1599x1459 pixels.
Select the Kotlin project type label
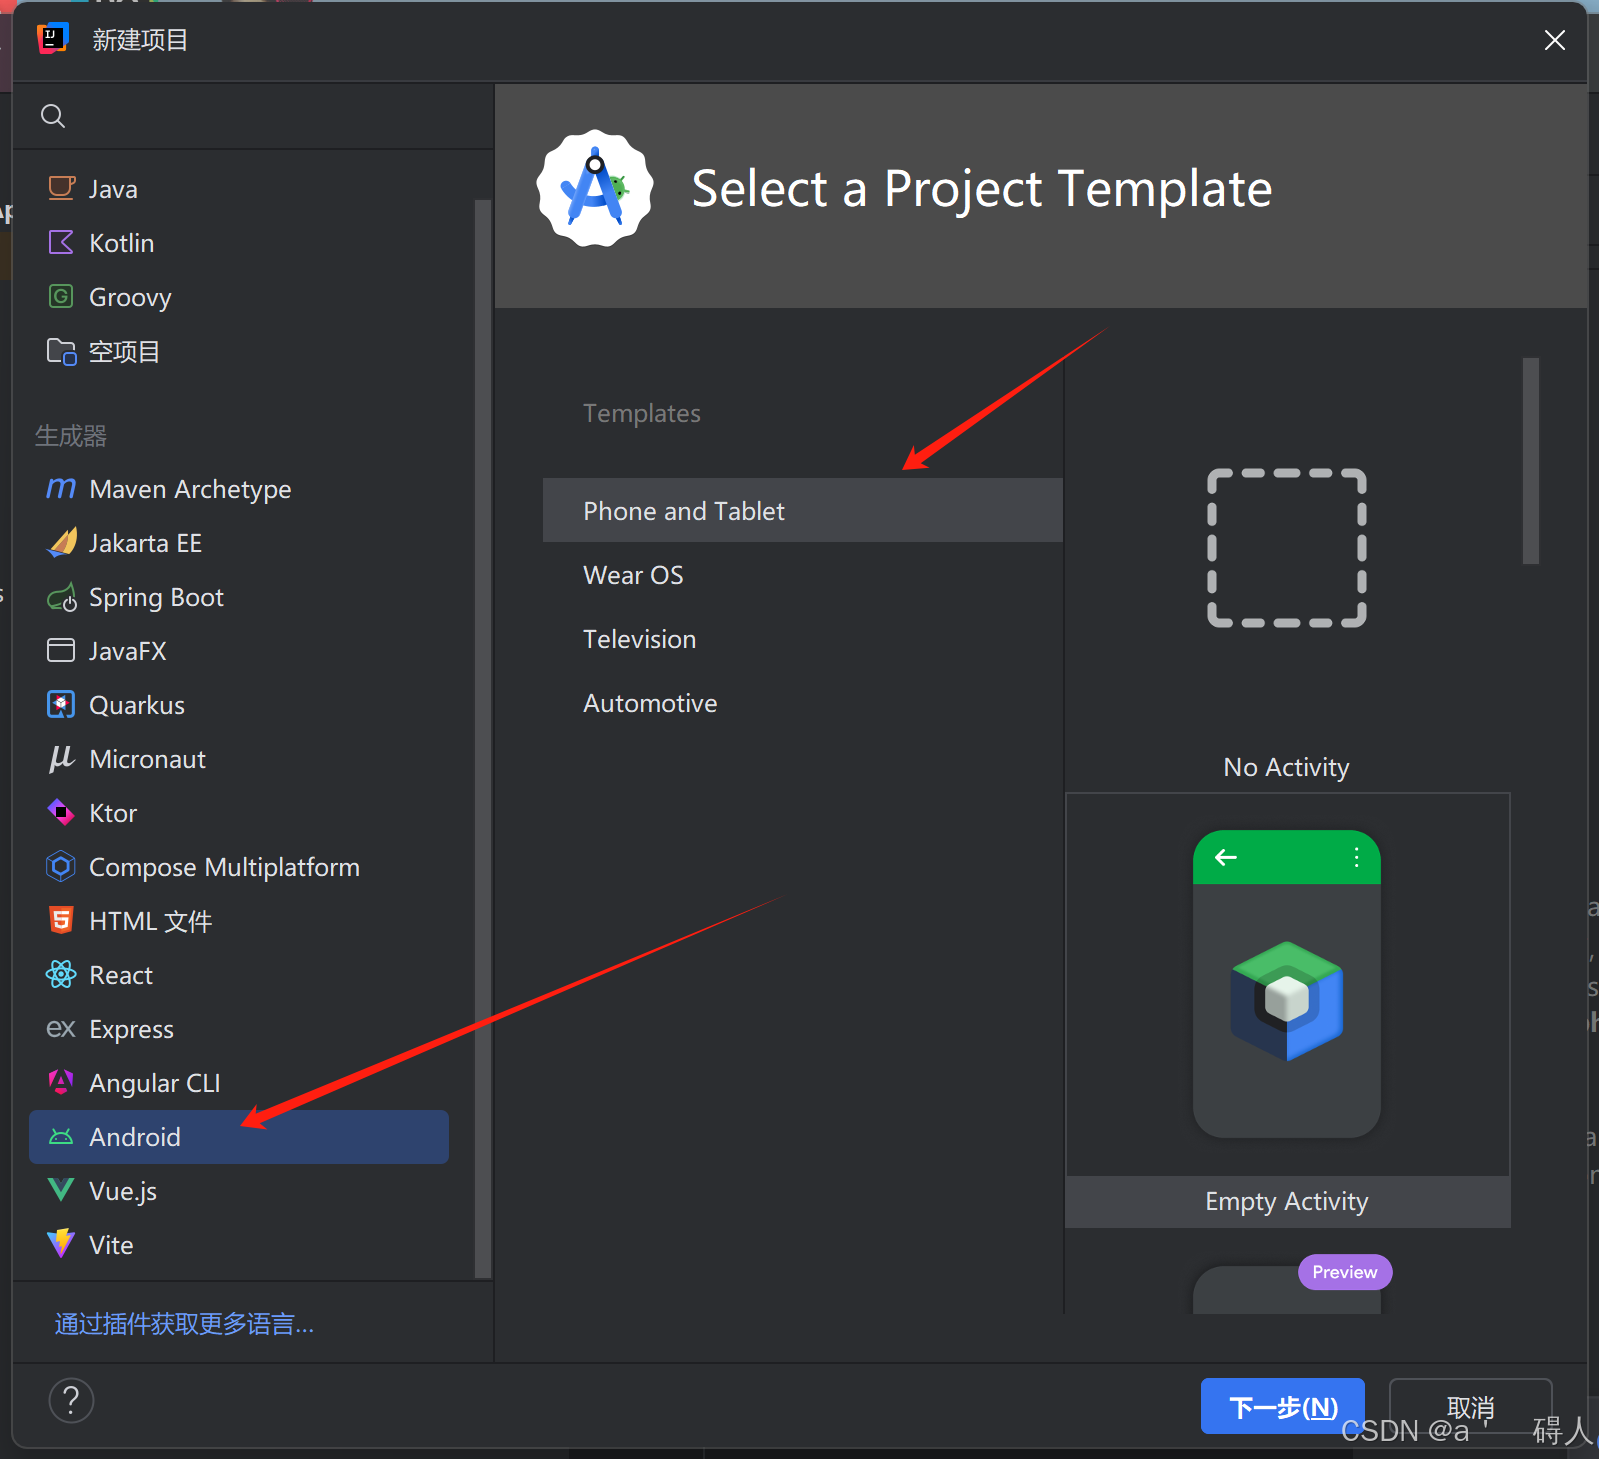(x=121, y=243)
